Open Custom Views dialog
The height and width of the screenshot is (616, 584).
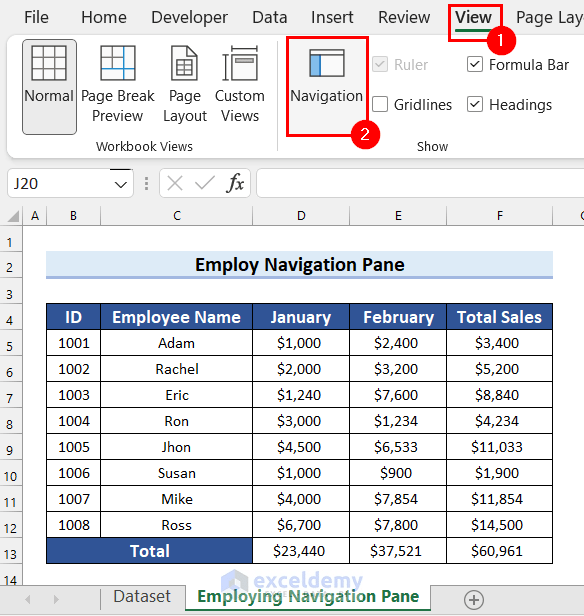pos(240,85)
